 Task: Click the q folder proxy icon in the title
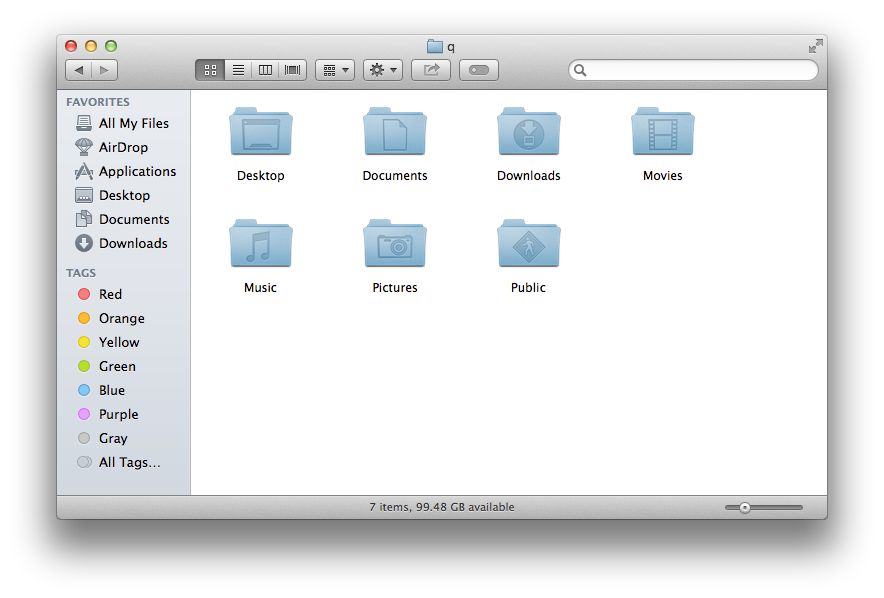pos(435,46)
